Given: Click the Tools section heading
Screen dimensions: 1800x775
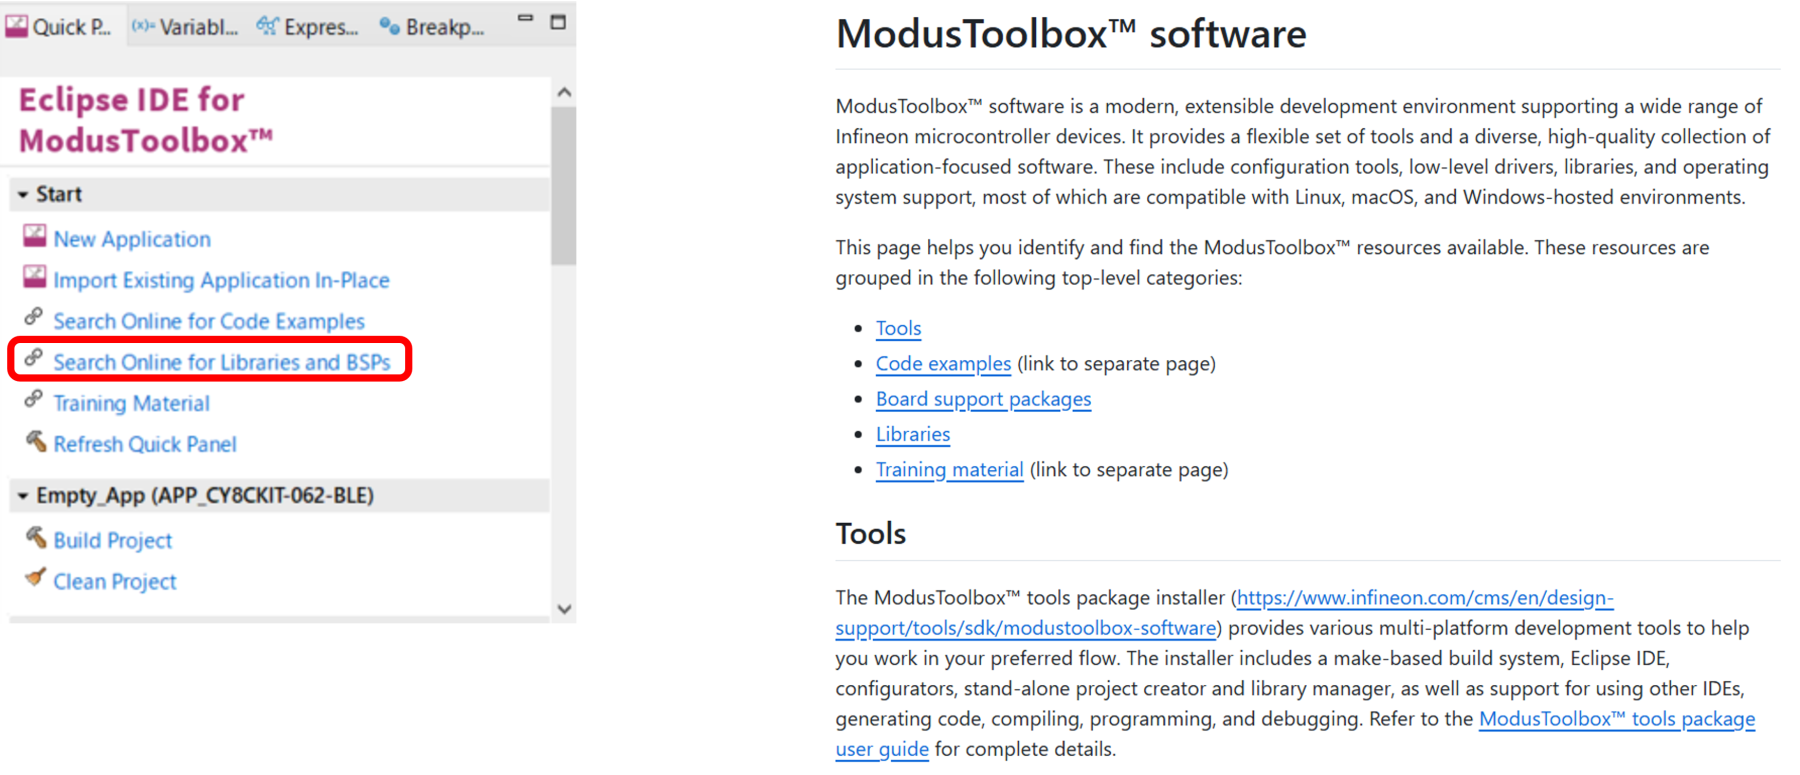Looking at the screenshot, I should point(871,533).
